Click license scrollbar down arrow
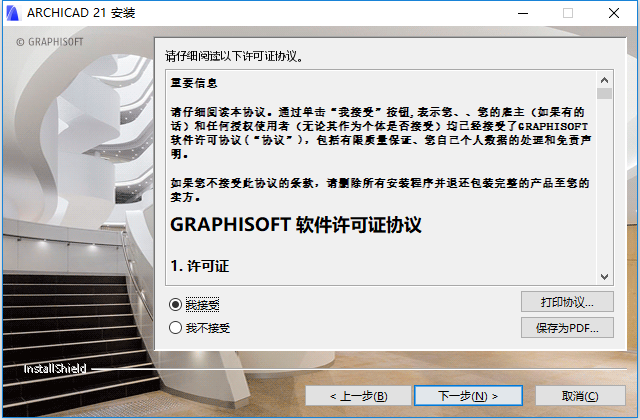Screen dimensions: 640x420 pos(604,277)
